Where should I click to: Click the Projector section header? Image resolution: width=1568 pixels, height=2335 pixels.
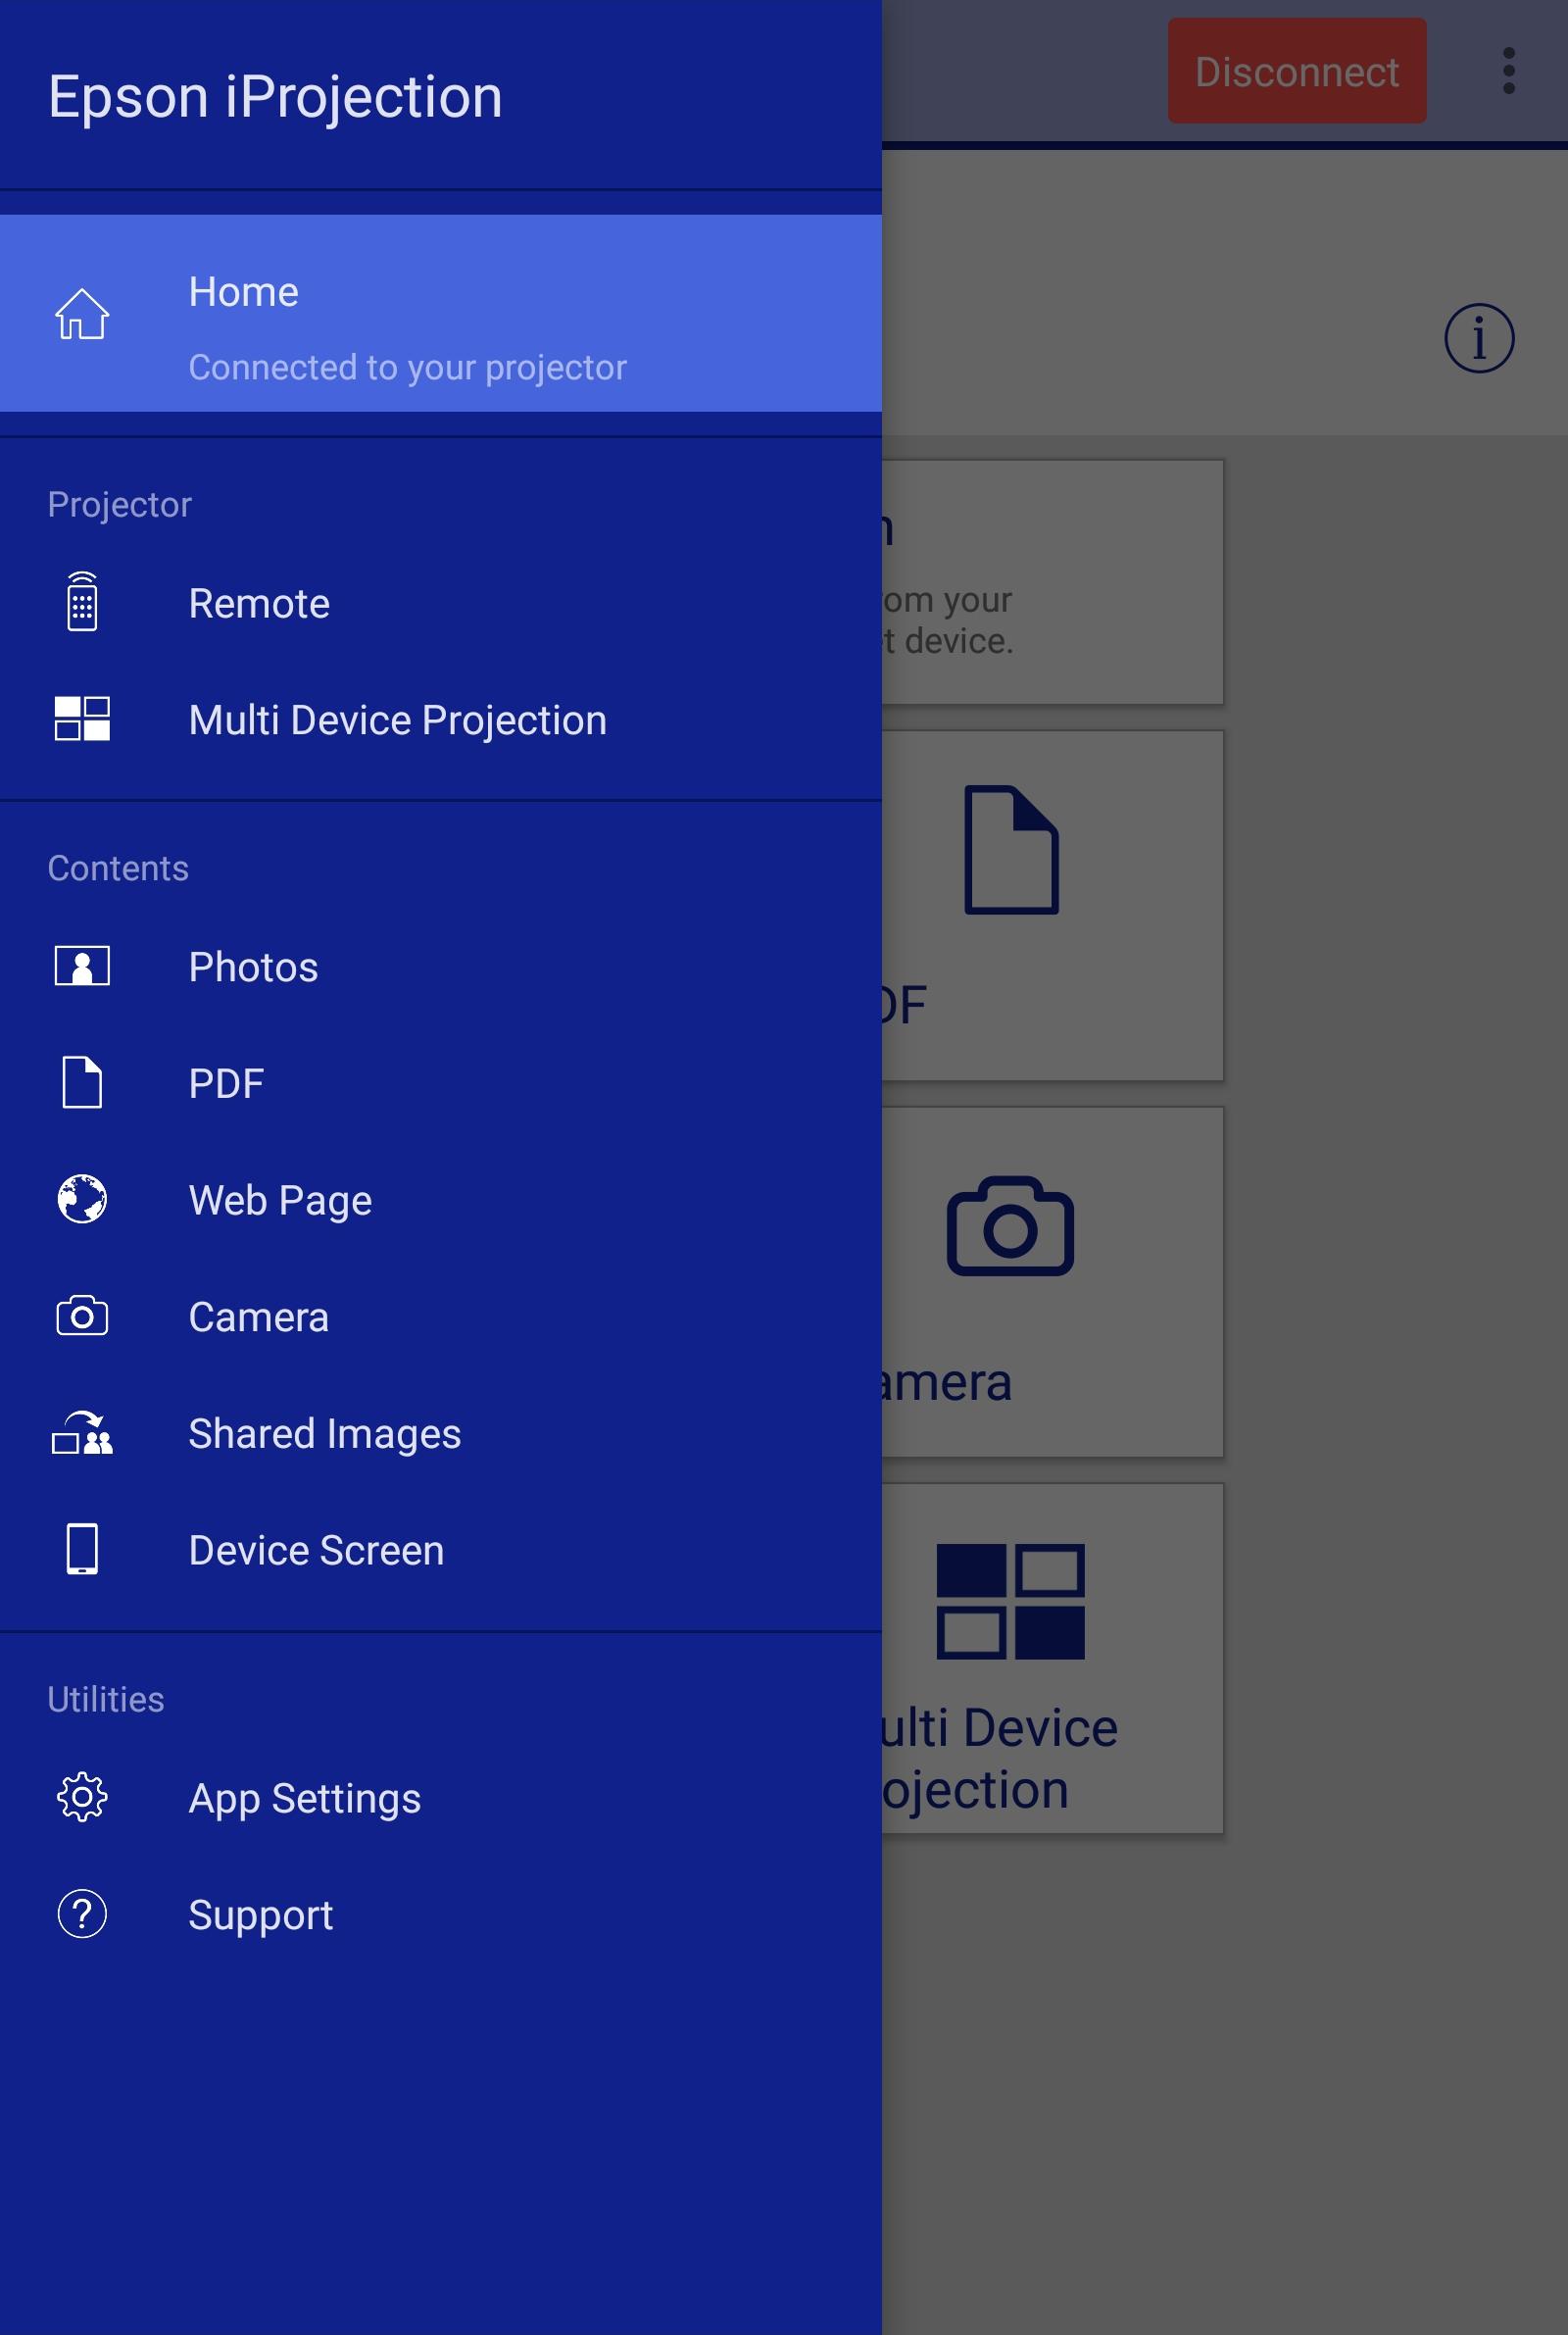(x=119, y=504)
